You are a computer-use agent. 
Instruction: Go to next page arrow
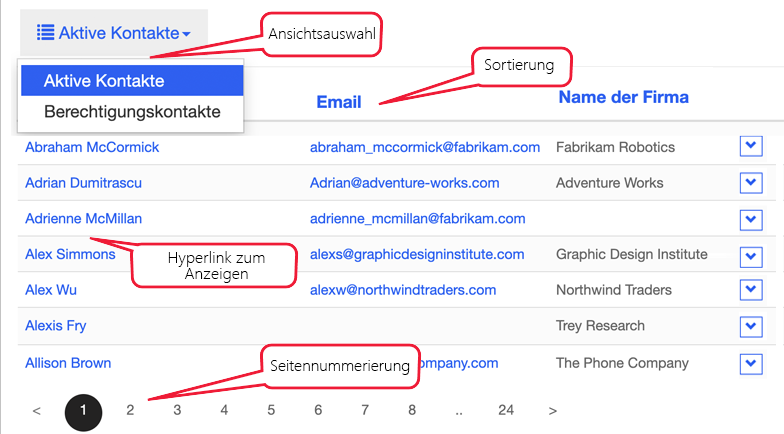(x=553, y=410)
